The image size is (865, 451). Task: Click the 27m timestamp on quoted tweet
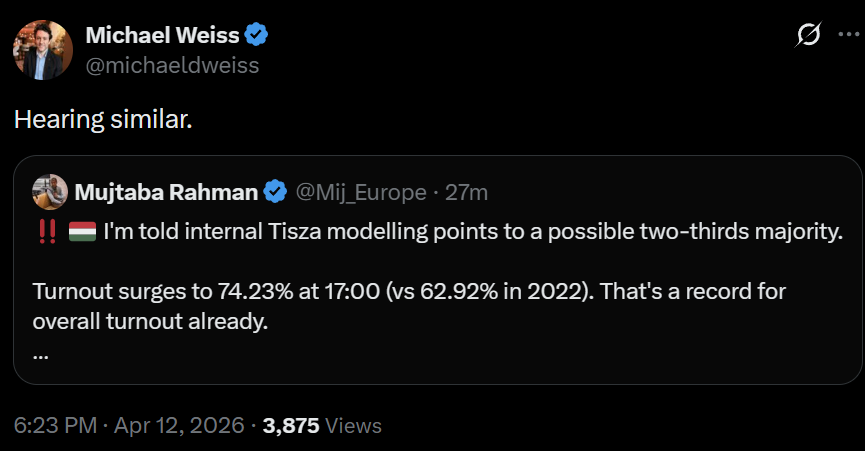(x=467, y=191)
